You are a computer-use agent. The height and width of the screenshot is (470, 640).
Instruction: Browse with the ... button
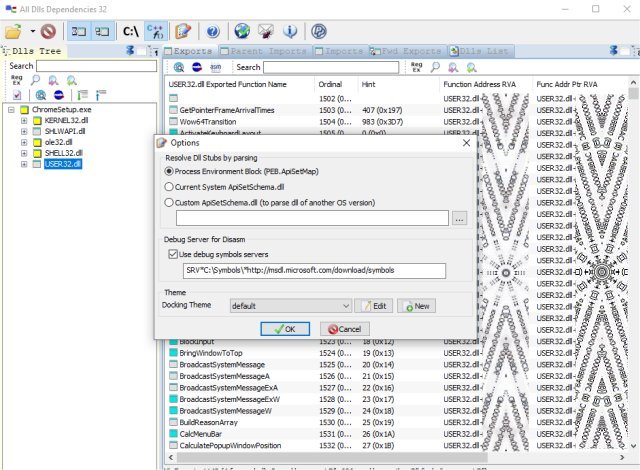(x=460, y=219)
